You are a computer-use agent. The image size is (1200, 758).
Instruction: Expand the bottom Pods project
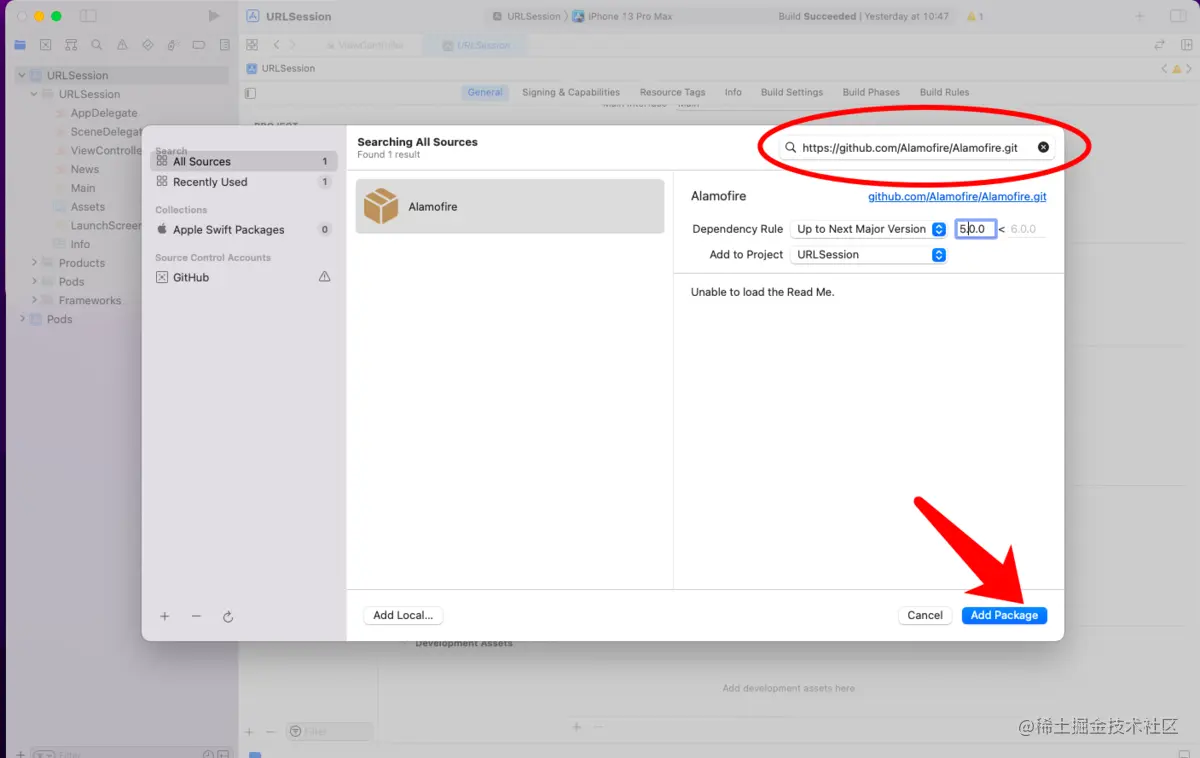[x=22, y=319]
